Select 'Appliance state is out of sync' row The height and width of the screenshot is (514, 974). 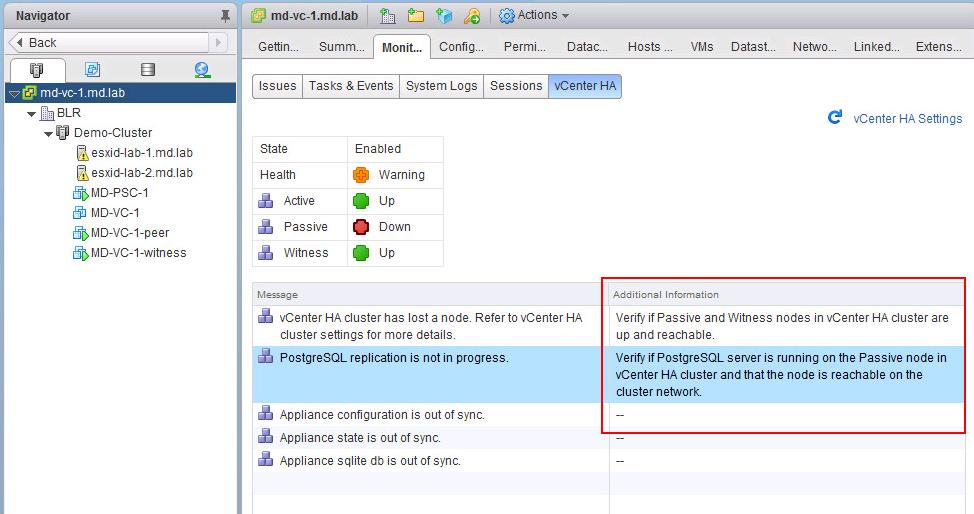click(608, 438)
